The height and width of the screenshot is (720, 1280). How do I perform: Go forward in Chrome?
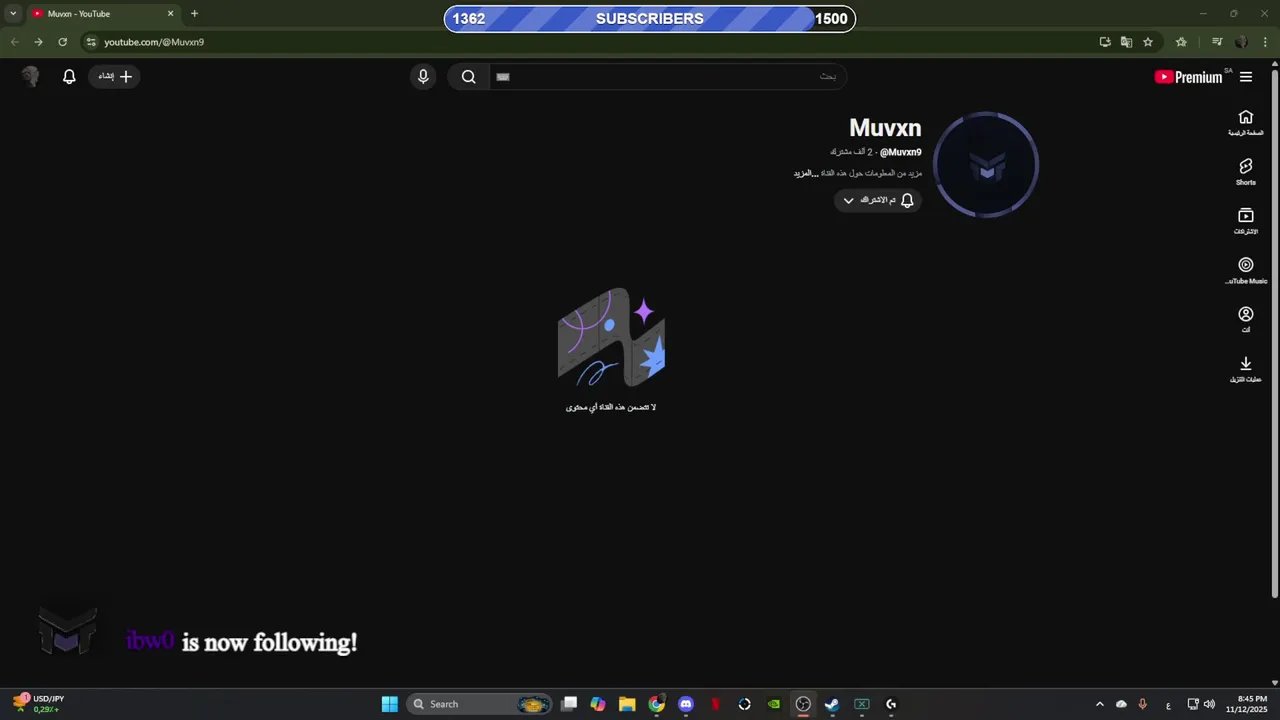[38, 42]
